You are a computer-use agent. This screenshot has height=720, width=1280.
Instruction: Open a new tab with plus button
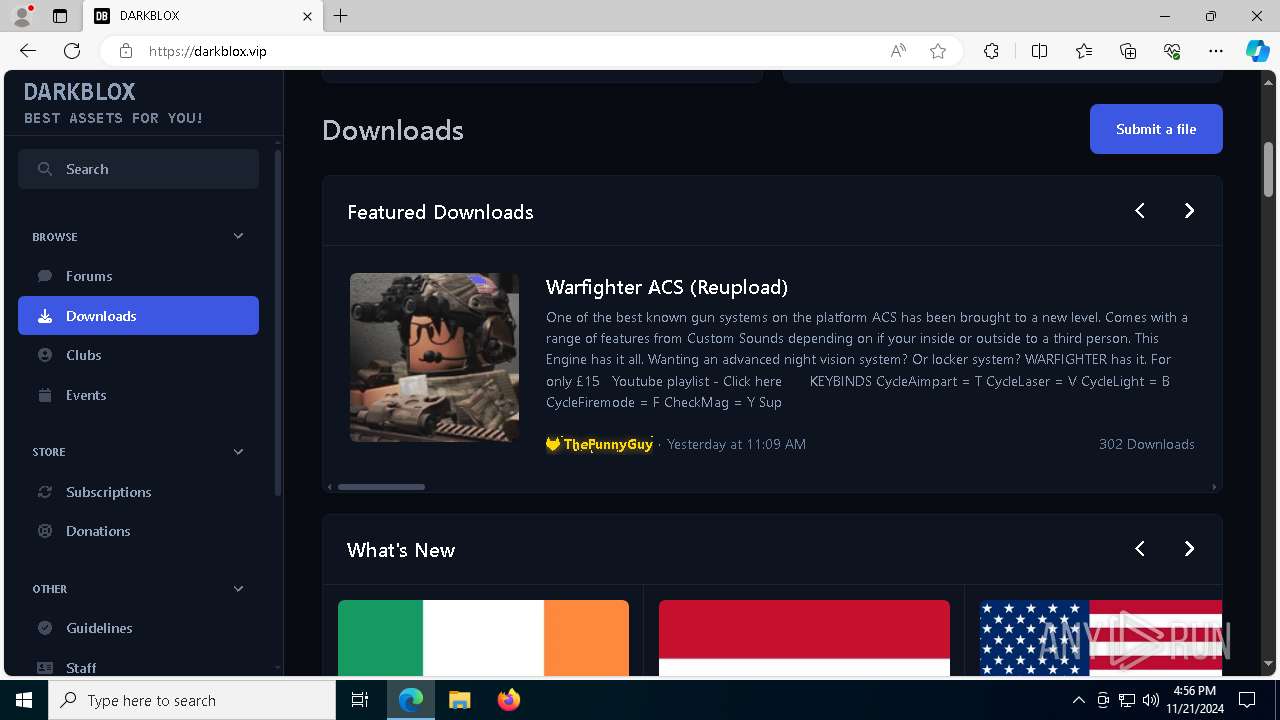point(341,16)
